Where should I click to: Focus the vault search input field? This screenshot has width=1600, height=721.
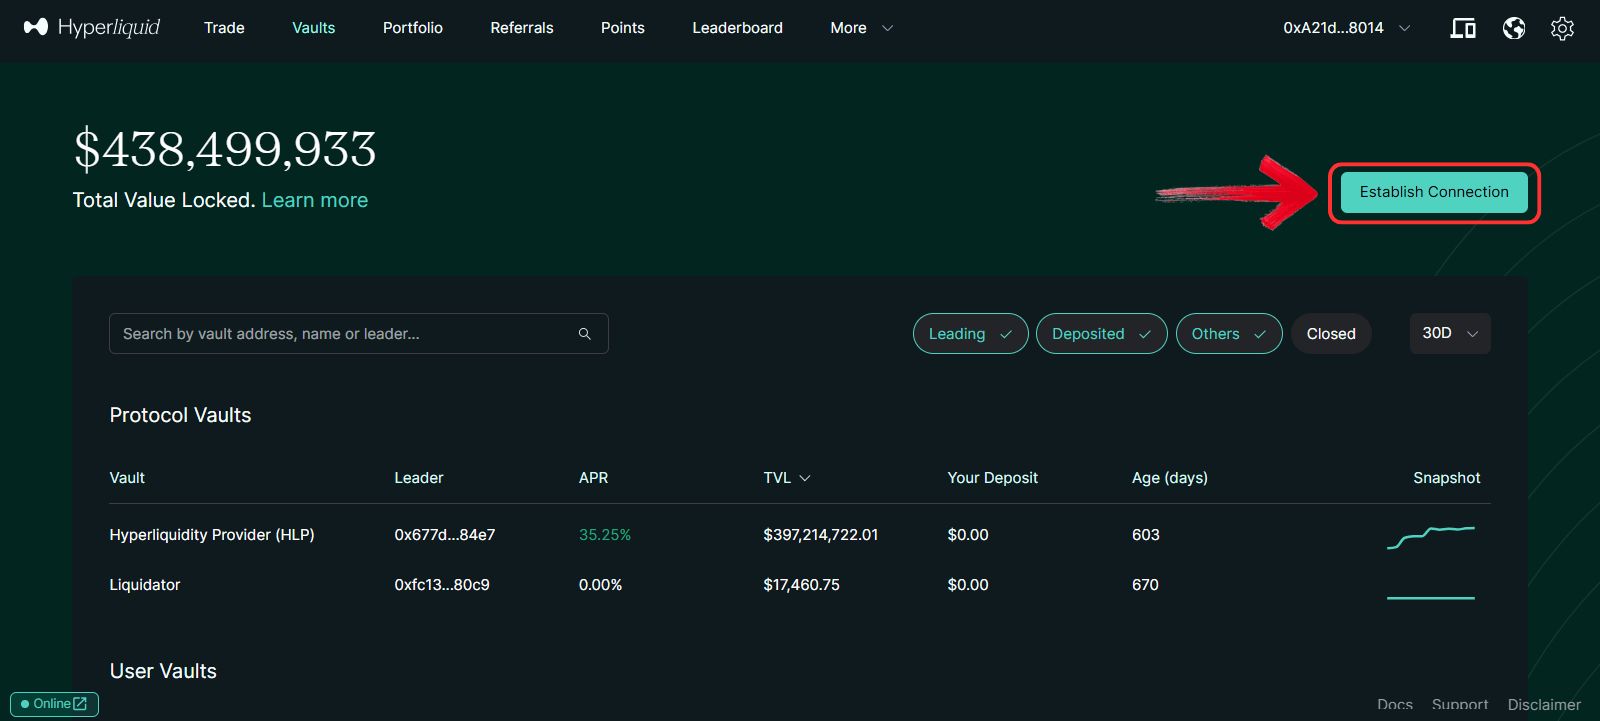[359, 334]
